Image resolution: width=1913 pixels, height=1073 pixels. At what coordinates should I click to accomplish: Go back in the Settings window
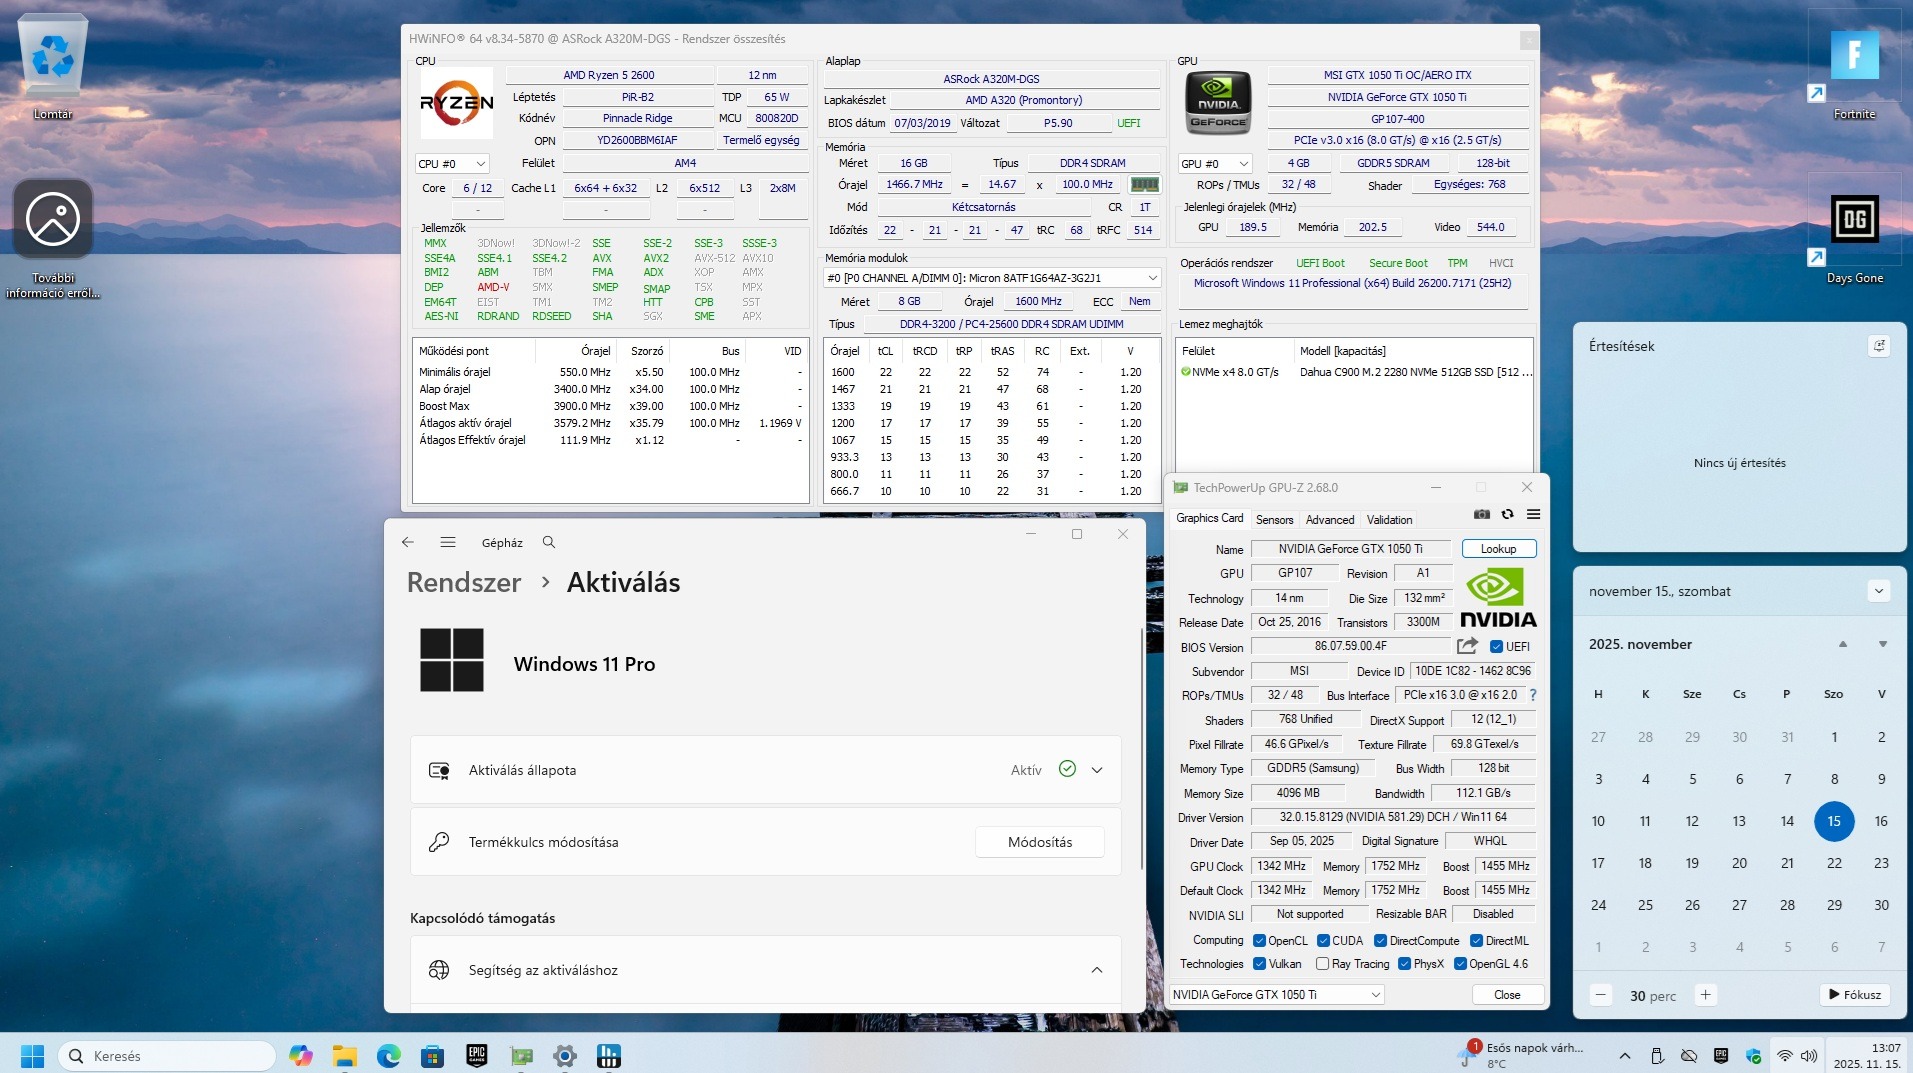coord(407,542)
